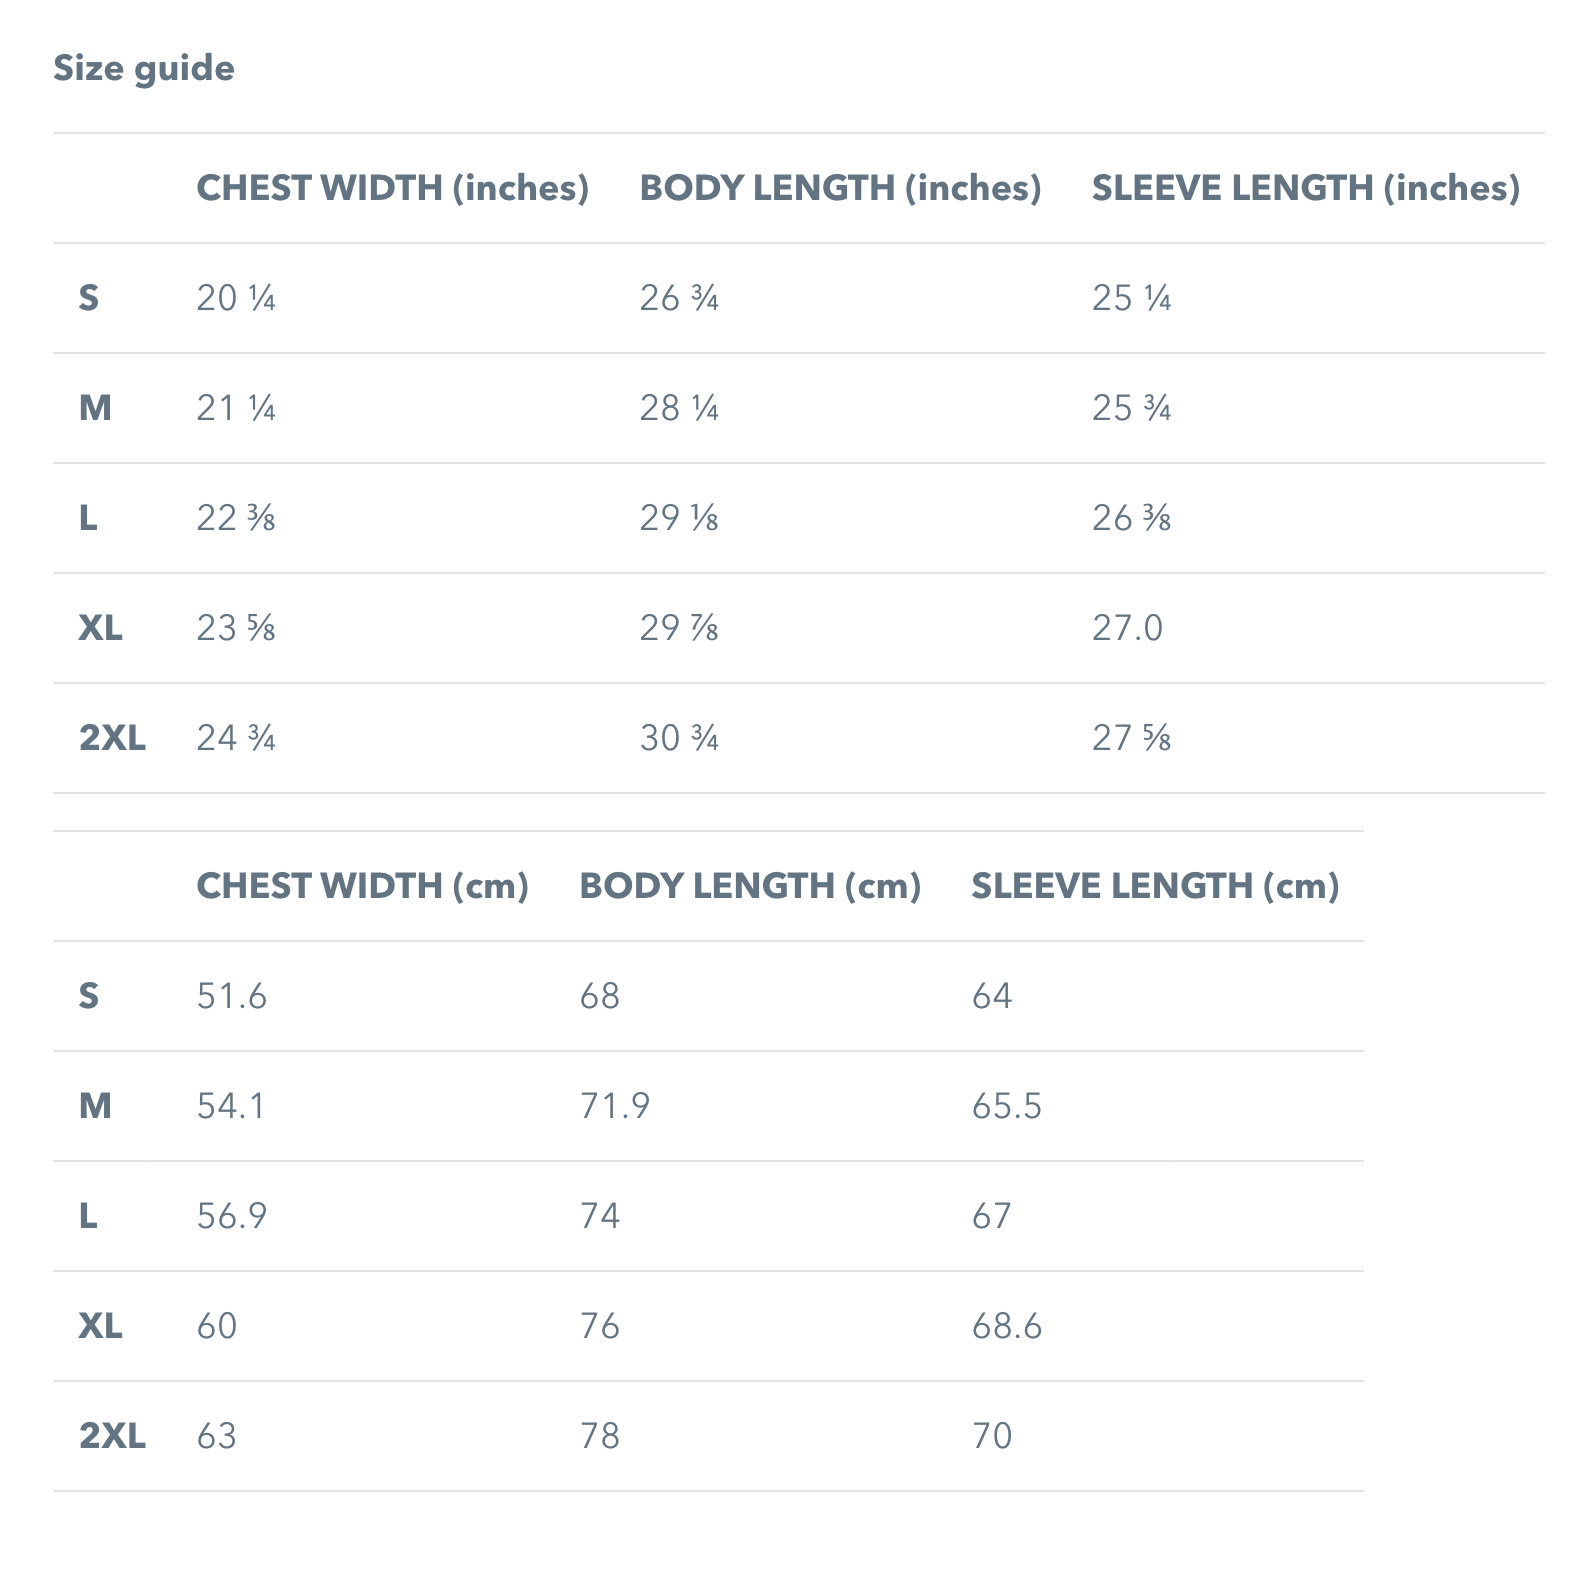Click the Size guide heading
The width and height of the screenshot is (1578, 1578).
[144, 69]
